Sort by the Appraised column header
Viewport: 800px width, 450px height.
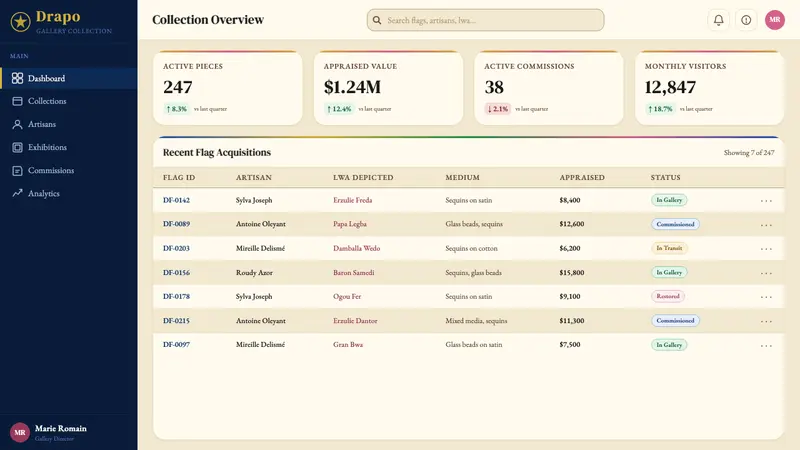(582, 178)
